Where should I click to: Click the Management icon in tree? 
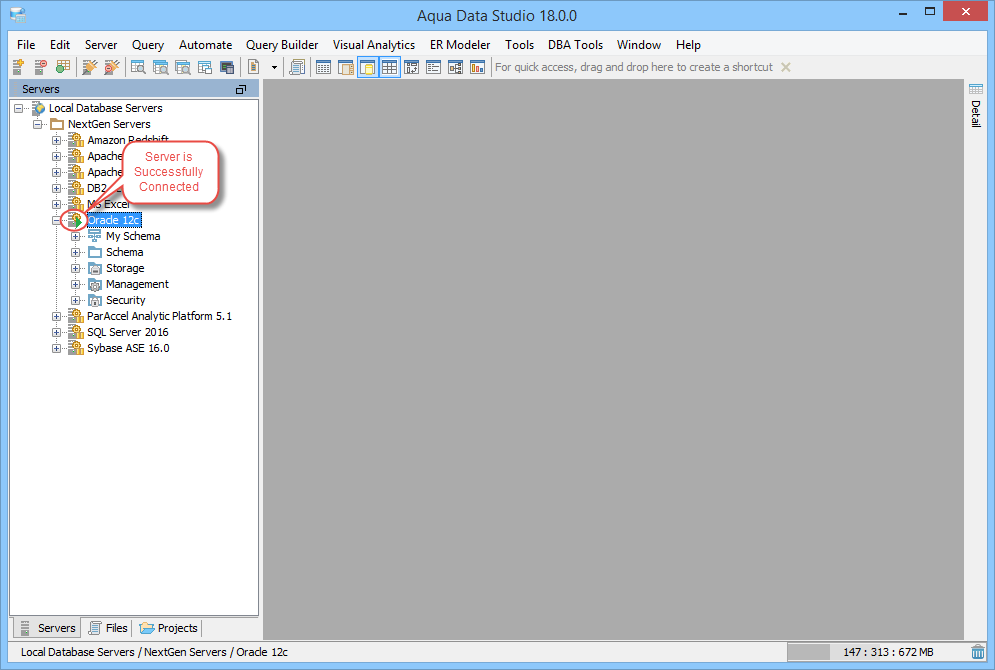[95, 284]
